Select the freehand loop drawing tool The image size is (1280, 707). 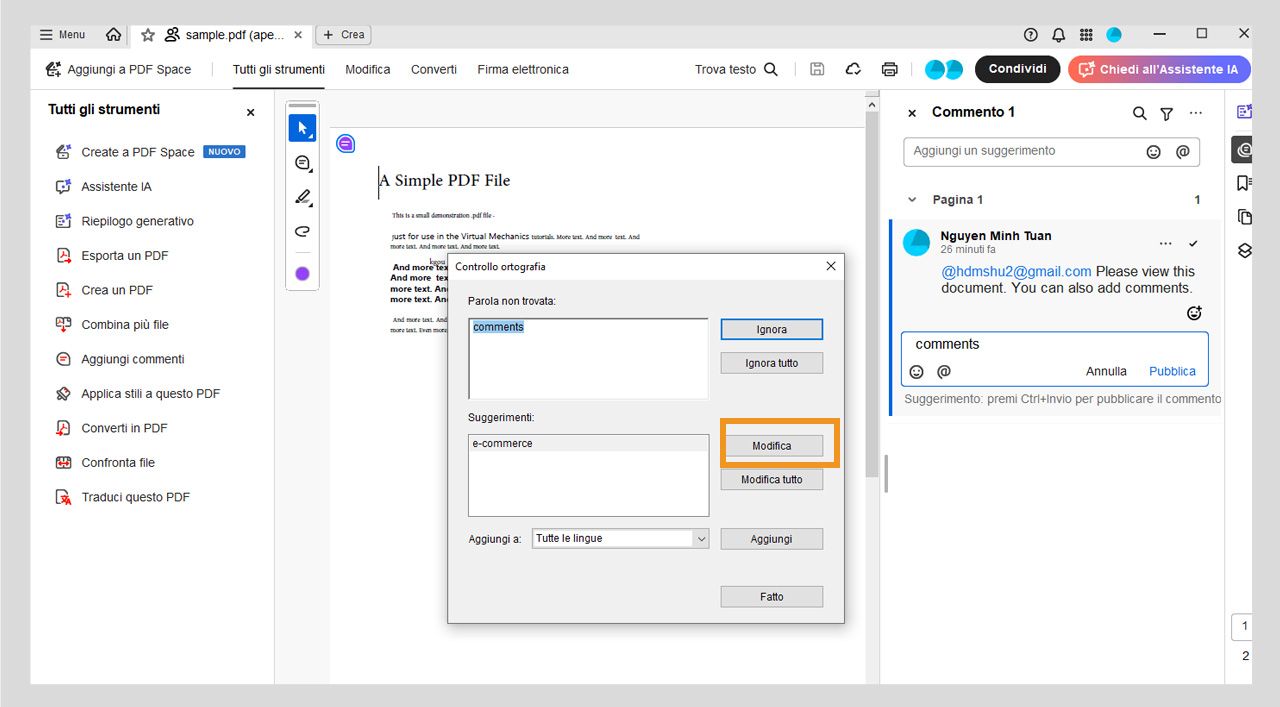[x=302, y=231]
